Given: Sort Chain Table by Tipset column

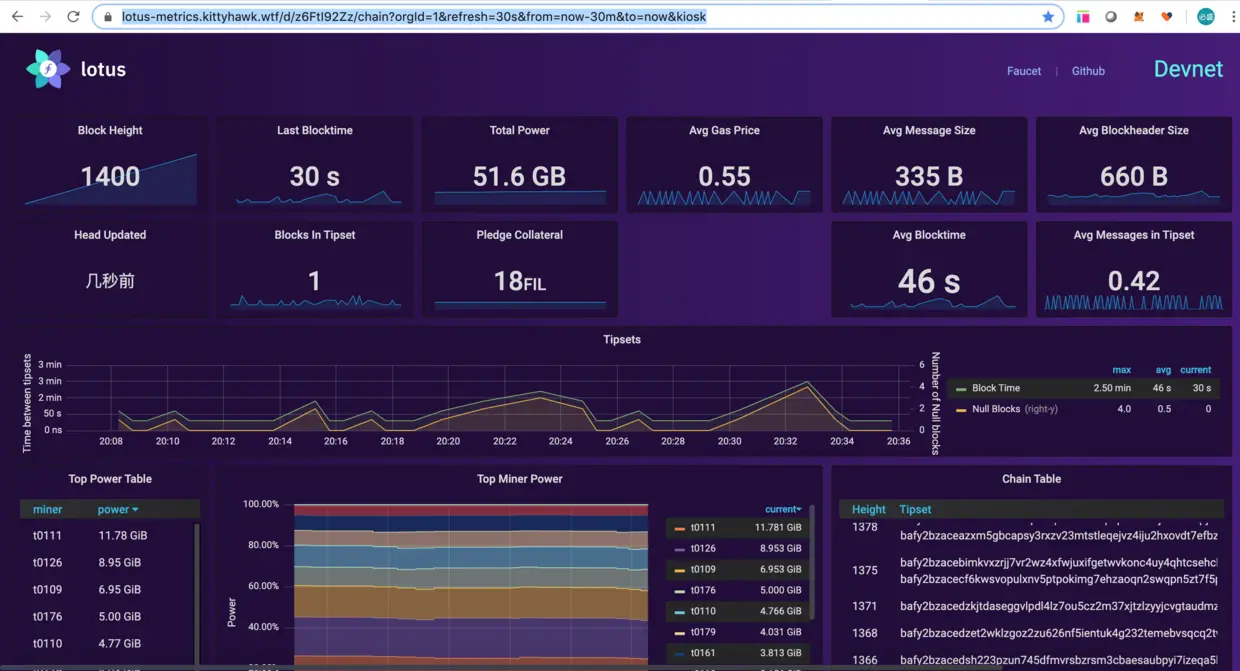Looking at the screenshot, I should (x=915, y=509).
